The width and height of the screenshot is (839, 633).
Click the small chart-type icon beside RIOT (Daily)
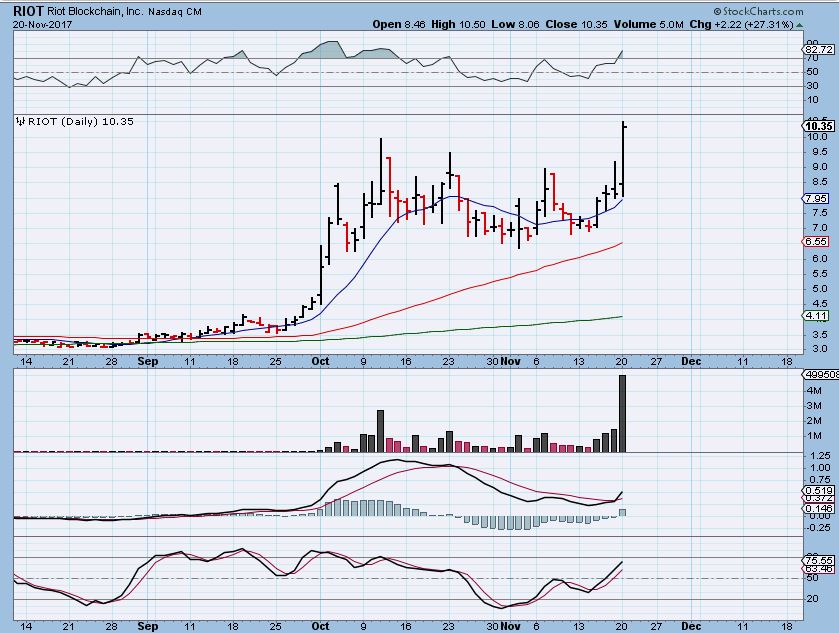pos(17,121)
